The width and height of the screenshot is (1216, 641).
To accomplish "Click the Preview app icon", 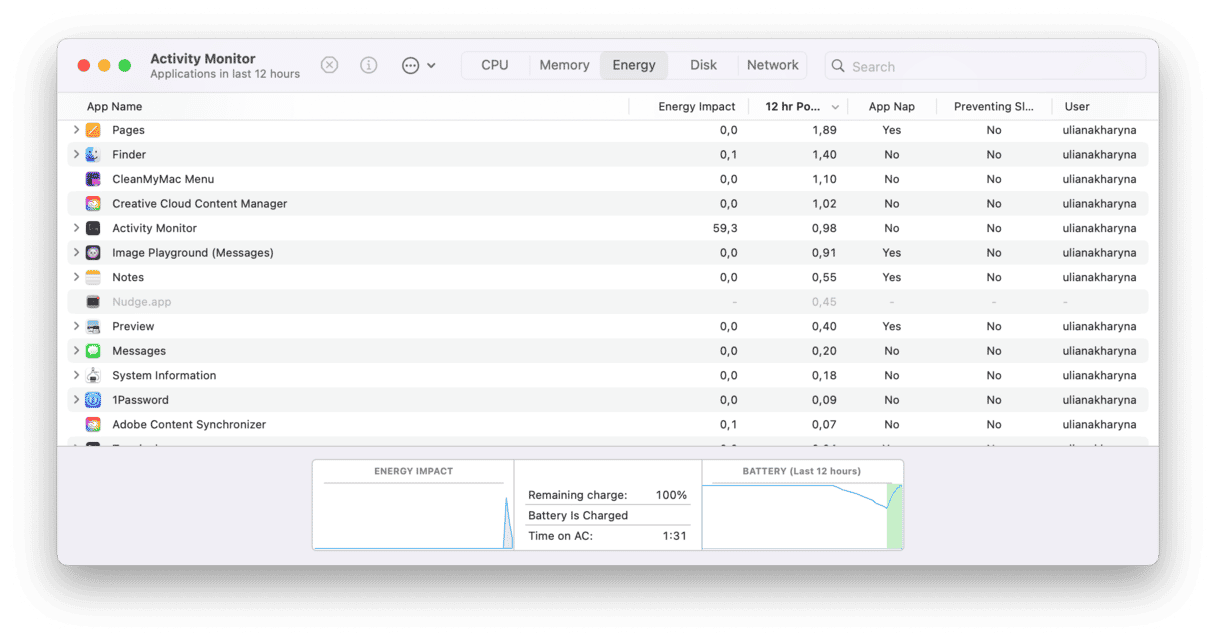I will tap(93, 326).
